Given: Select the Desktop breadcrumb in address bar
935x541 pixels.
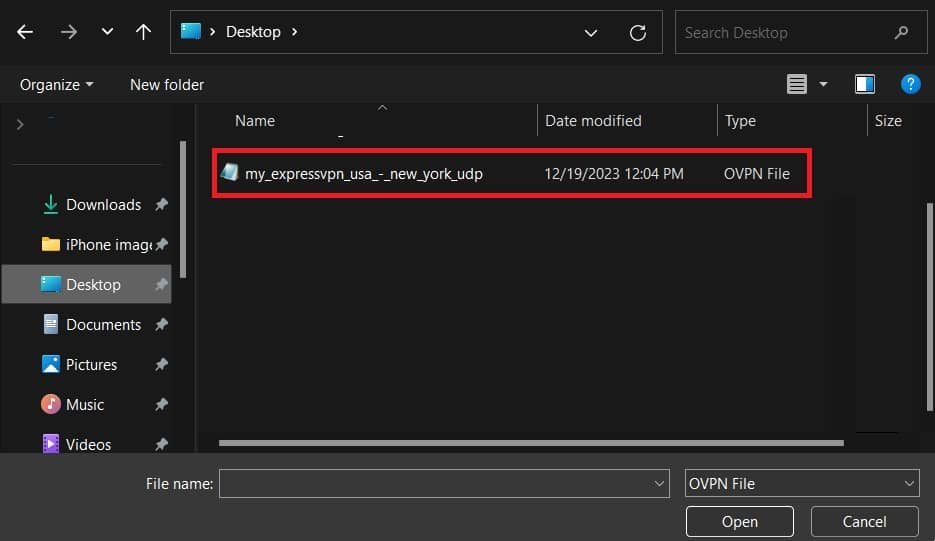Looking at the screenshot, I should (253, 32).
